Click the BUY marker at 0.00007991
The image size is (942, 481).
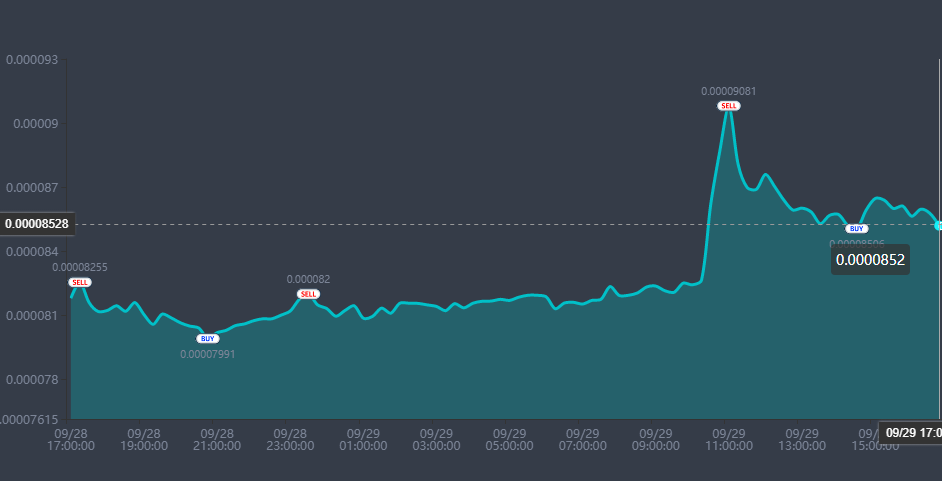click(x=208, y=339)
